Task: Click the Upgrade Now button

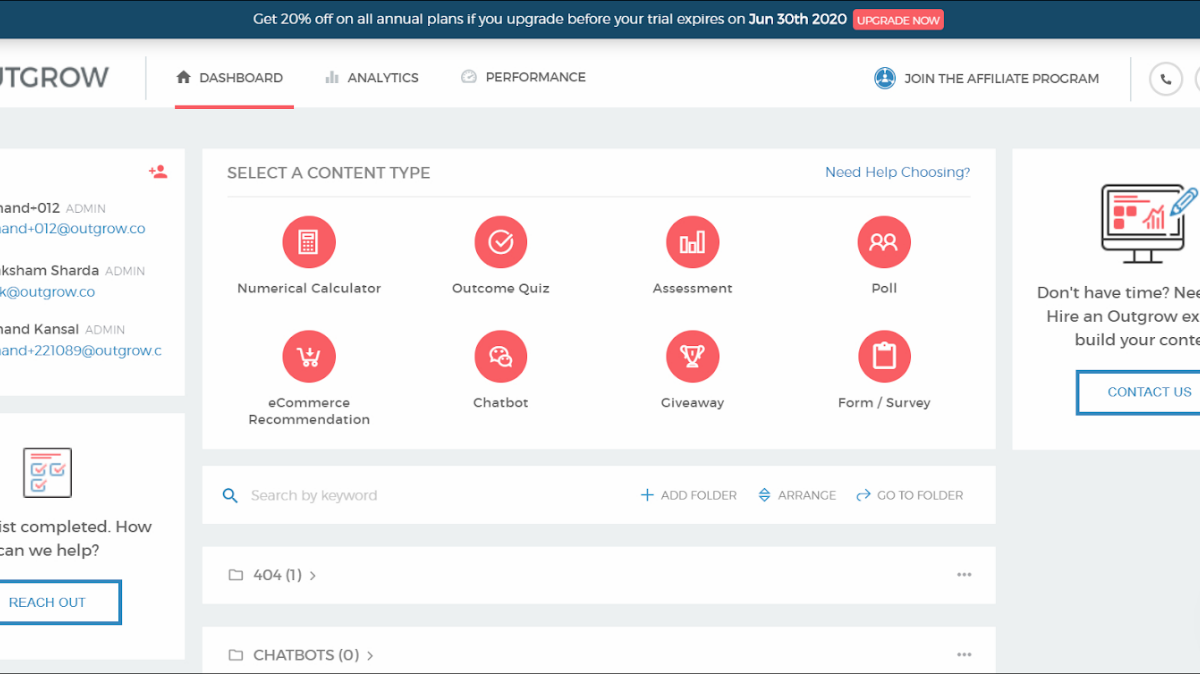Action: click(x=898, y=20)
